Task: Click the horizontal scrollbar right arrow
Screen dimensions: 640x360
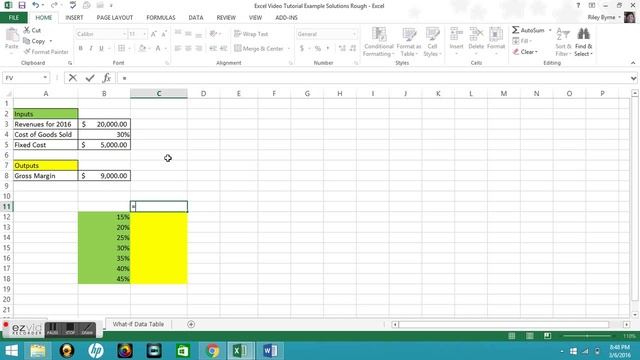Action: point(627,324)
